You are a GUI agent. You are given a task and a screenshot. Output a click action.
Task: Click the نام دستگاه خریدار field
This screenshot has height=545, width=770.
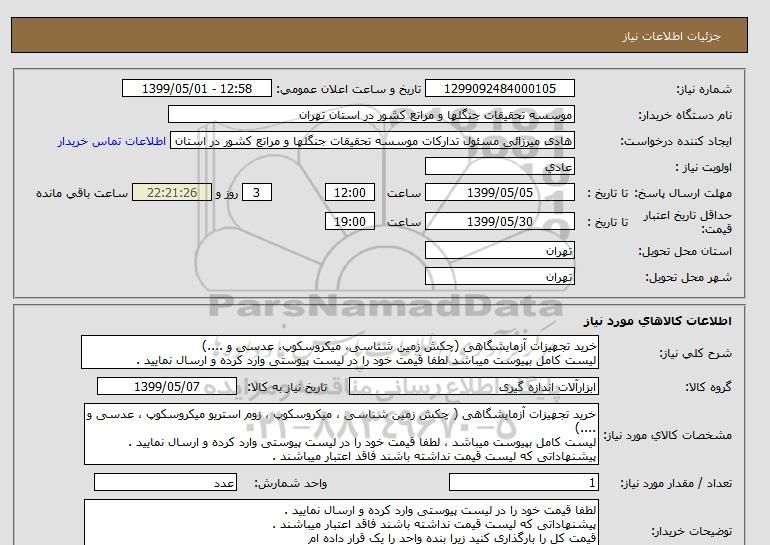(371, 114)
